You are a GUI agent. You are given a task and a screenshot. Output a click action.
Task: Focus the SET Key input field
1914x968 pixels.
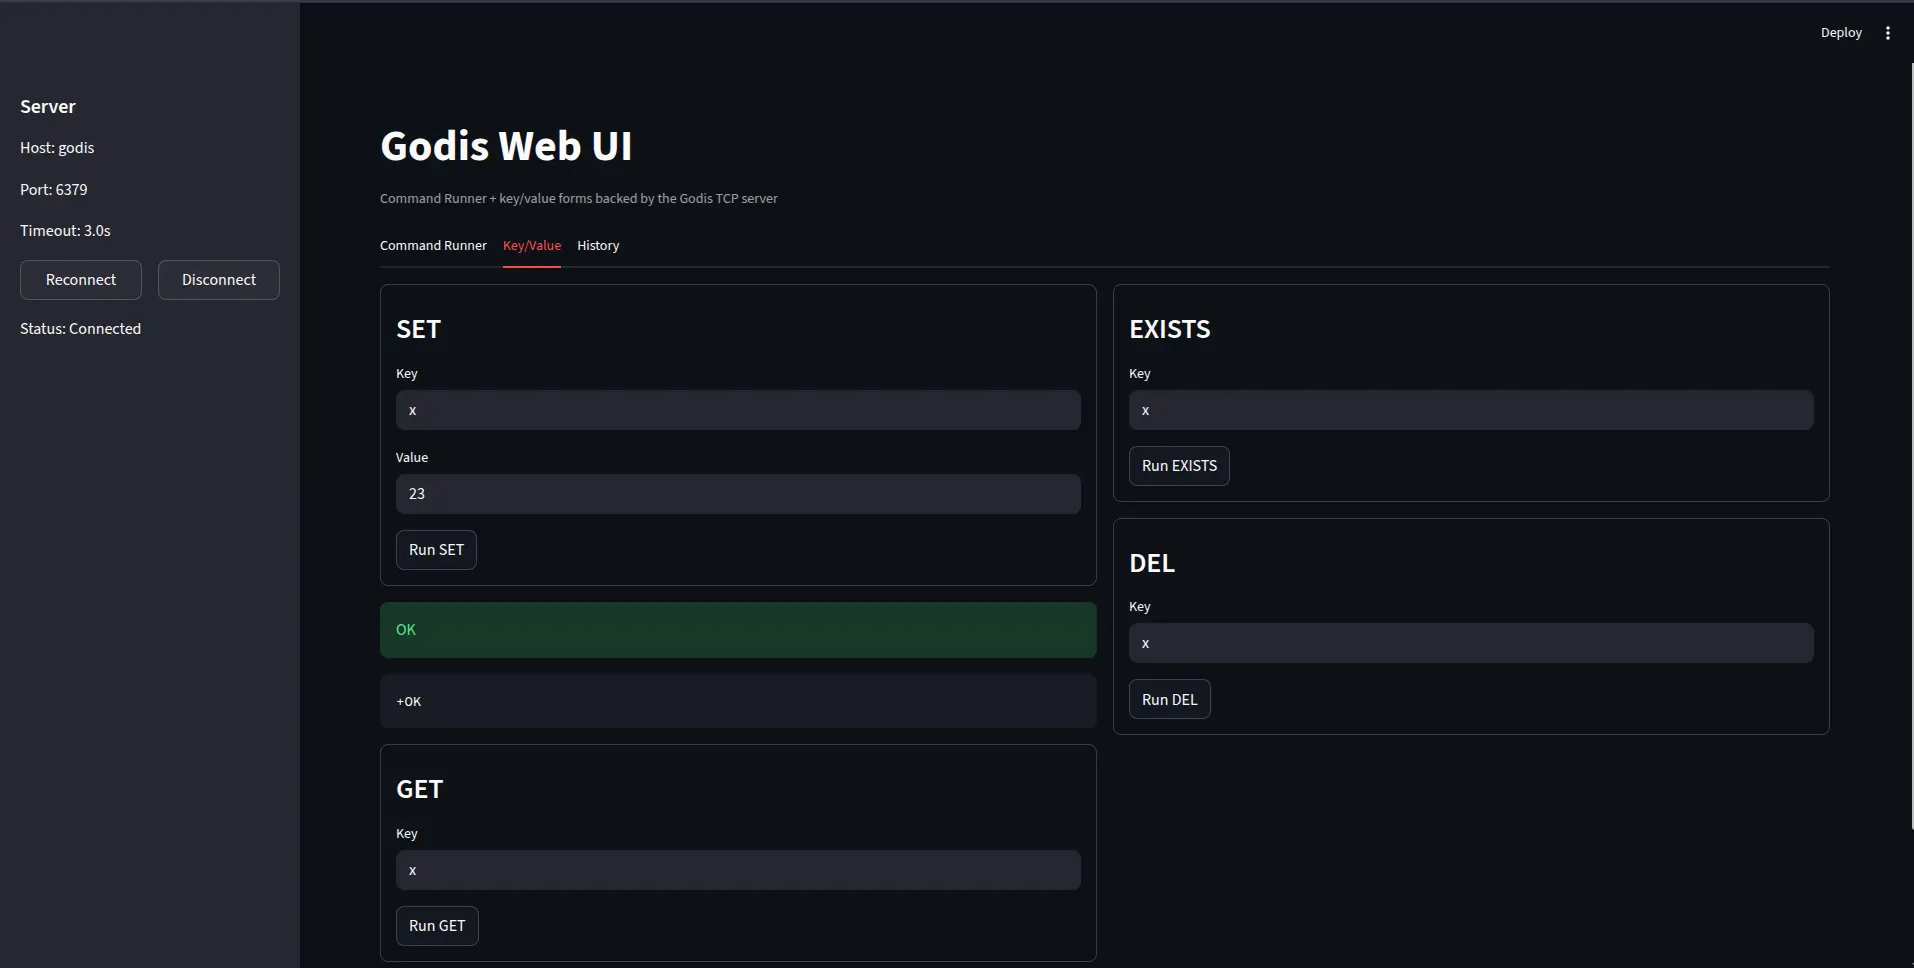coord(738,410)
